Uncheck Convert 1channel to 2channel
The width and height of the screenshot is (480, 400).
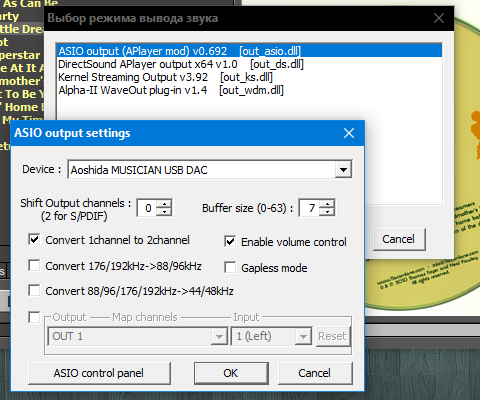click(34, 240)
